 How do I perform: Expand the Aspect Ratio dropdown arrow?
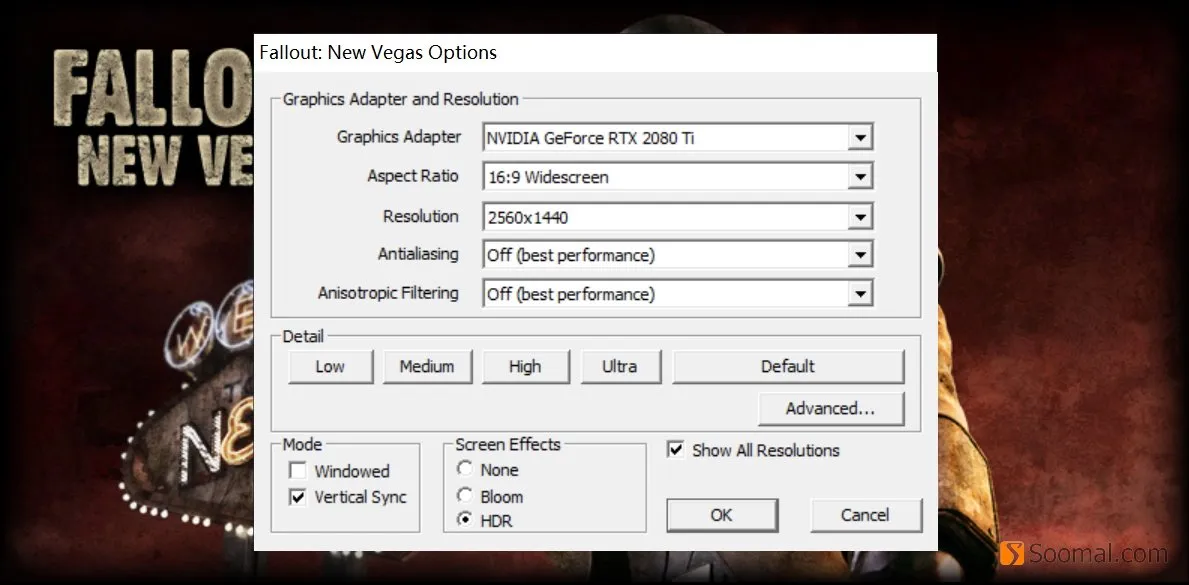(860, 178)
